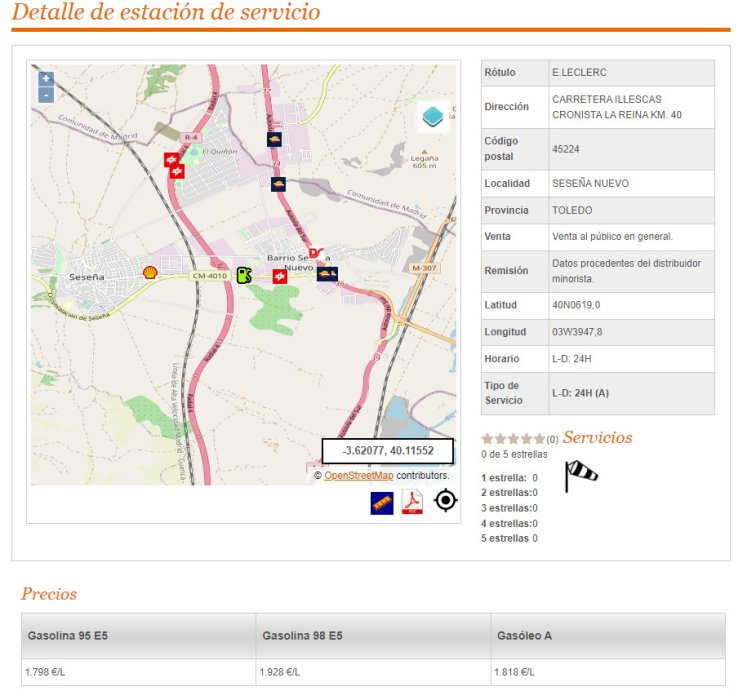The width and height of the screenshot is (747, 700).
Task: Zoom out on the map
Action: coord(46,95)
